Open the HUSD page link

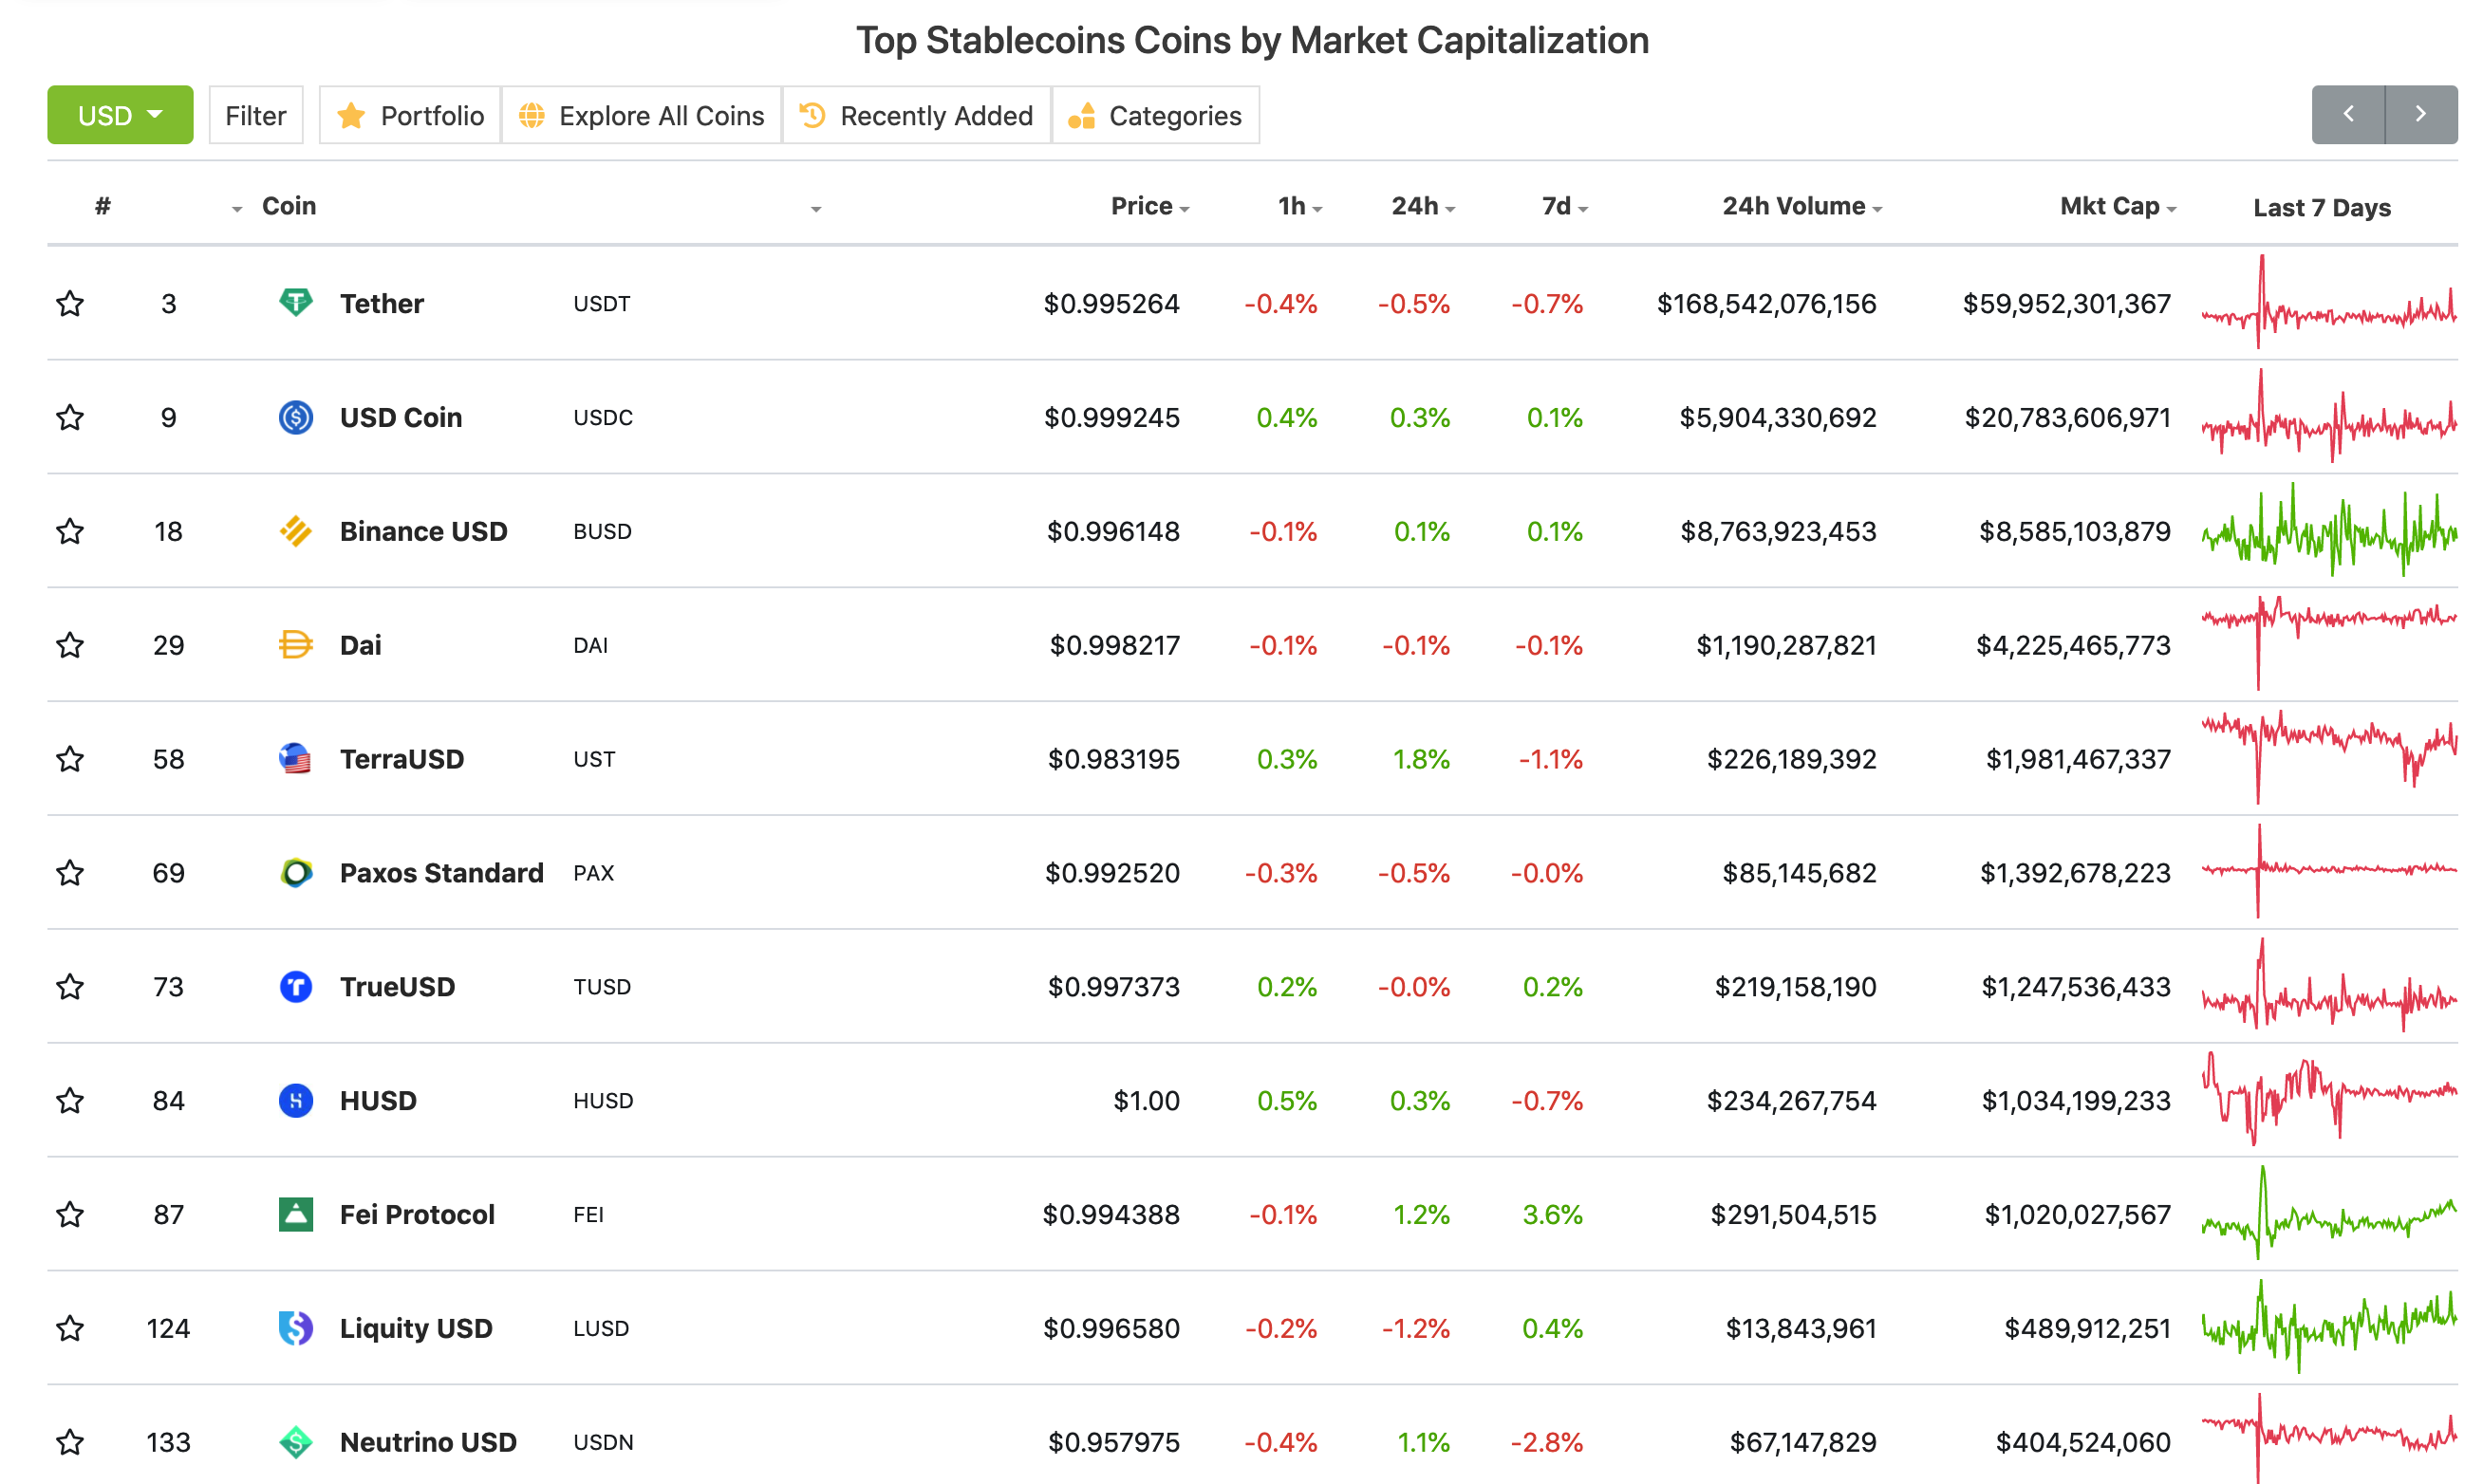click(x=378, y=1101)
